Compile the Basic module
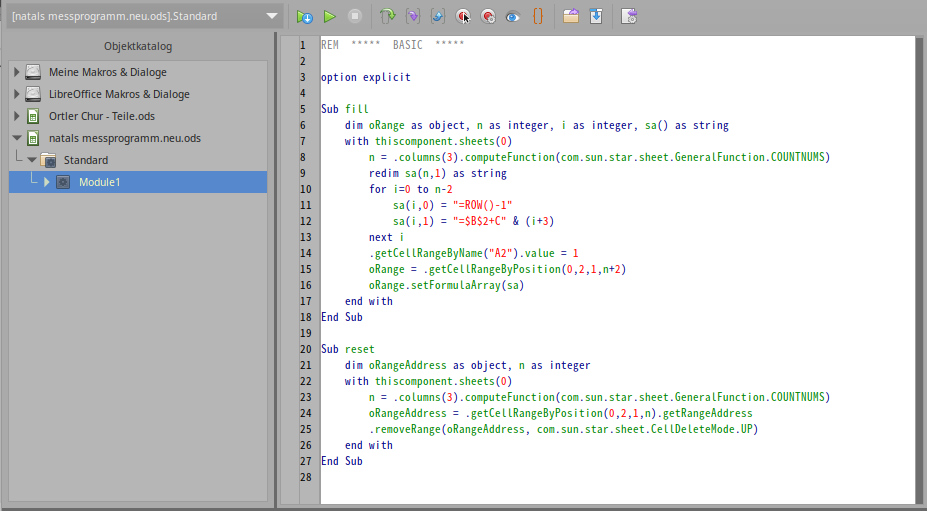 point(304,17)
